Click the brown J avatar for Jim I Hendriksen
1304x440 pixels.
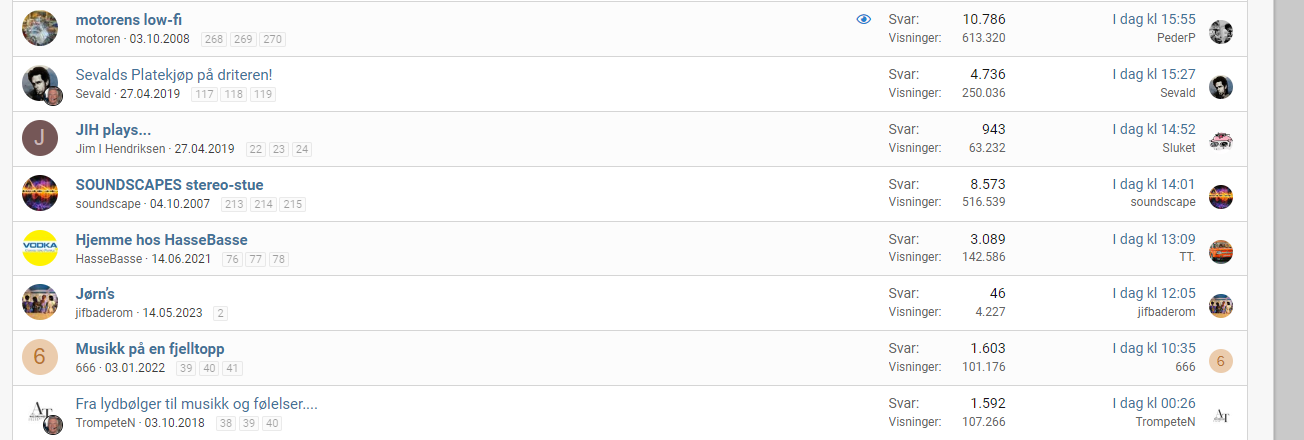pos(39,138)
